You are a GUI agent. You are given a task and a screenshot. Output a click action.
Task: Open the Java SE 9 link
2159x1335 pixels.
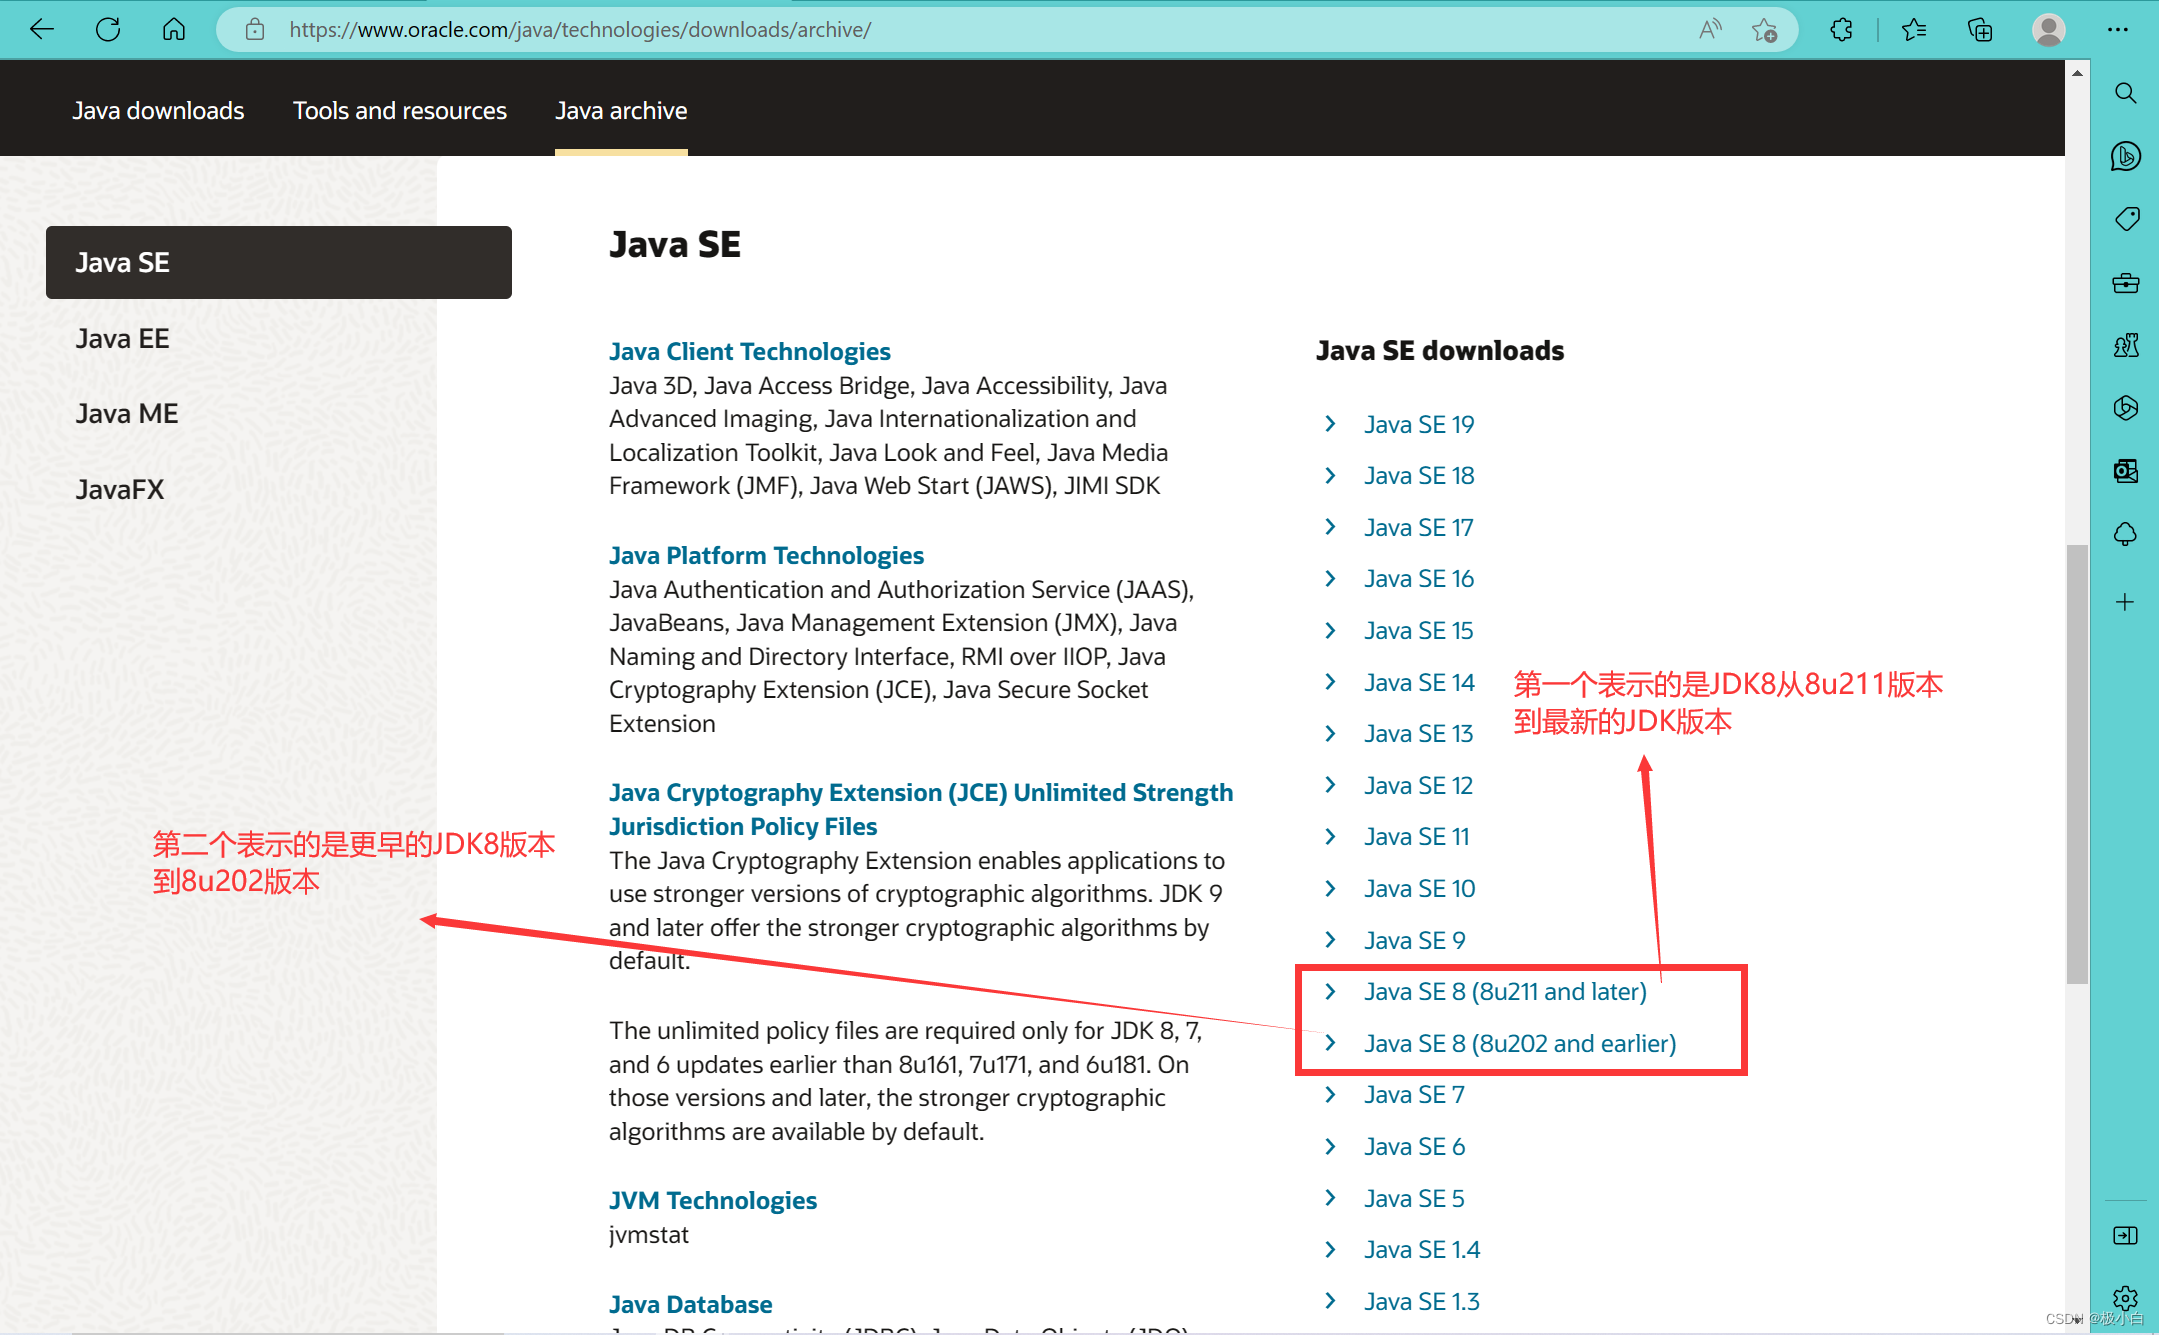tap(1415, 941)
